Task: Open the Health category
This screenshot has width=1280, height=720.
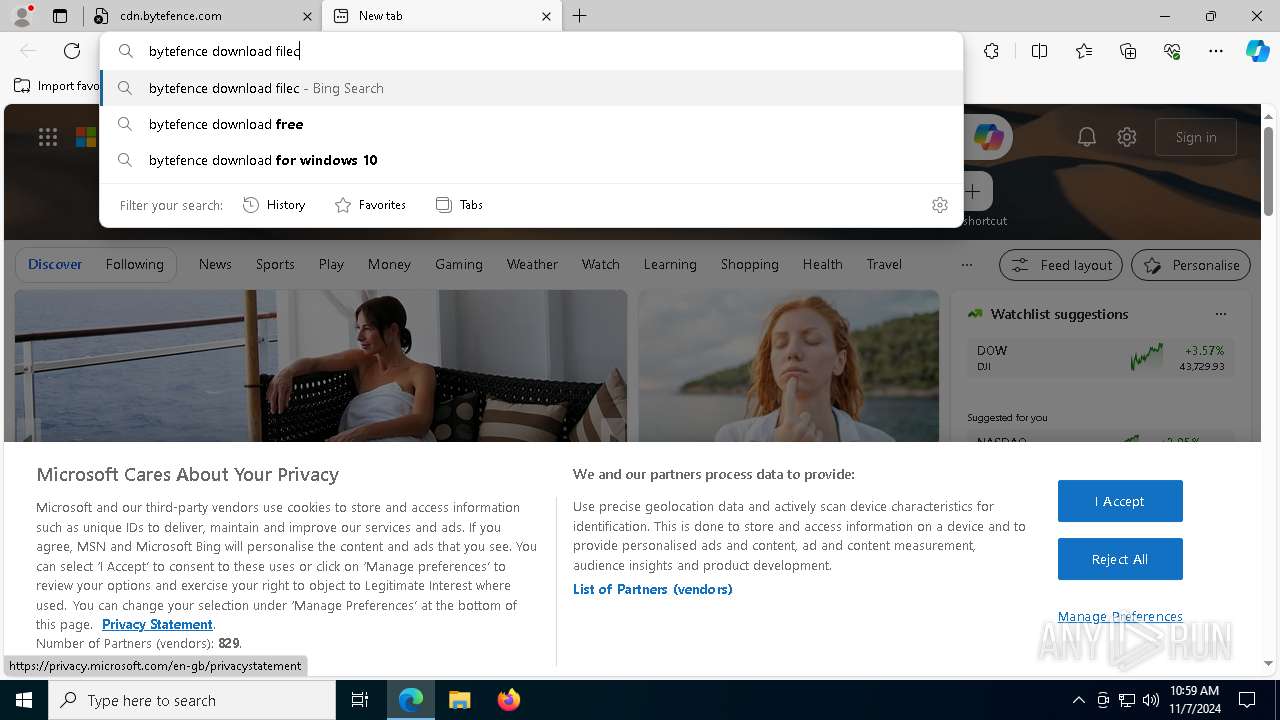Action: coord(822,264)
